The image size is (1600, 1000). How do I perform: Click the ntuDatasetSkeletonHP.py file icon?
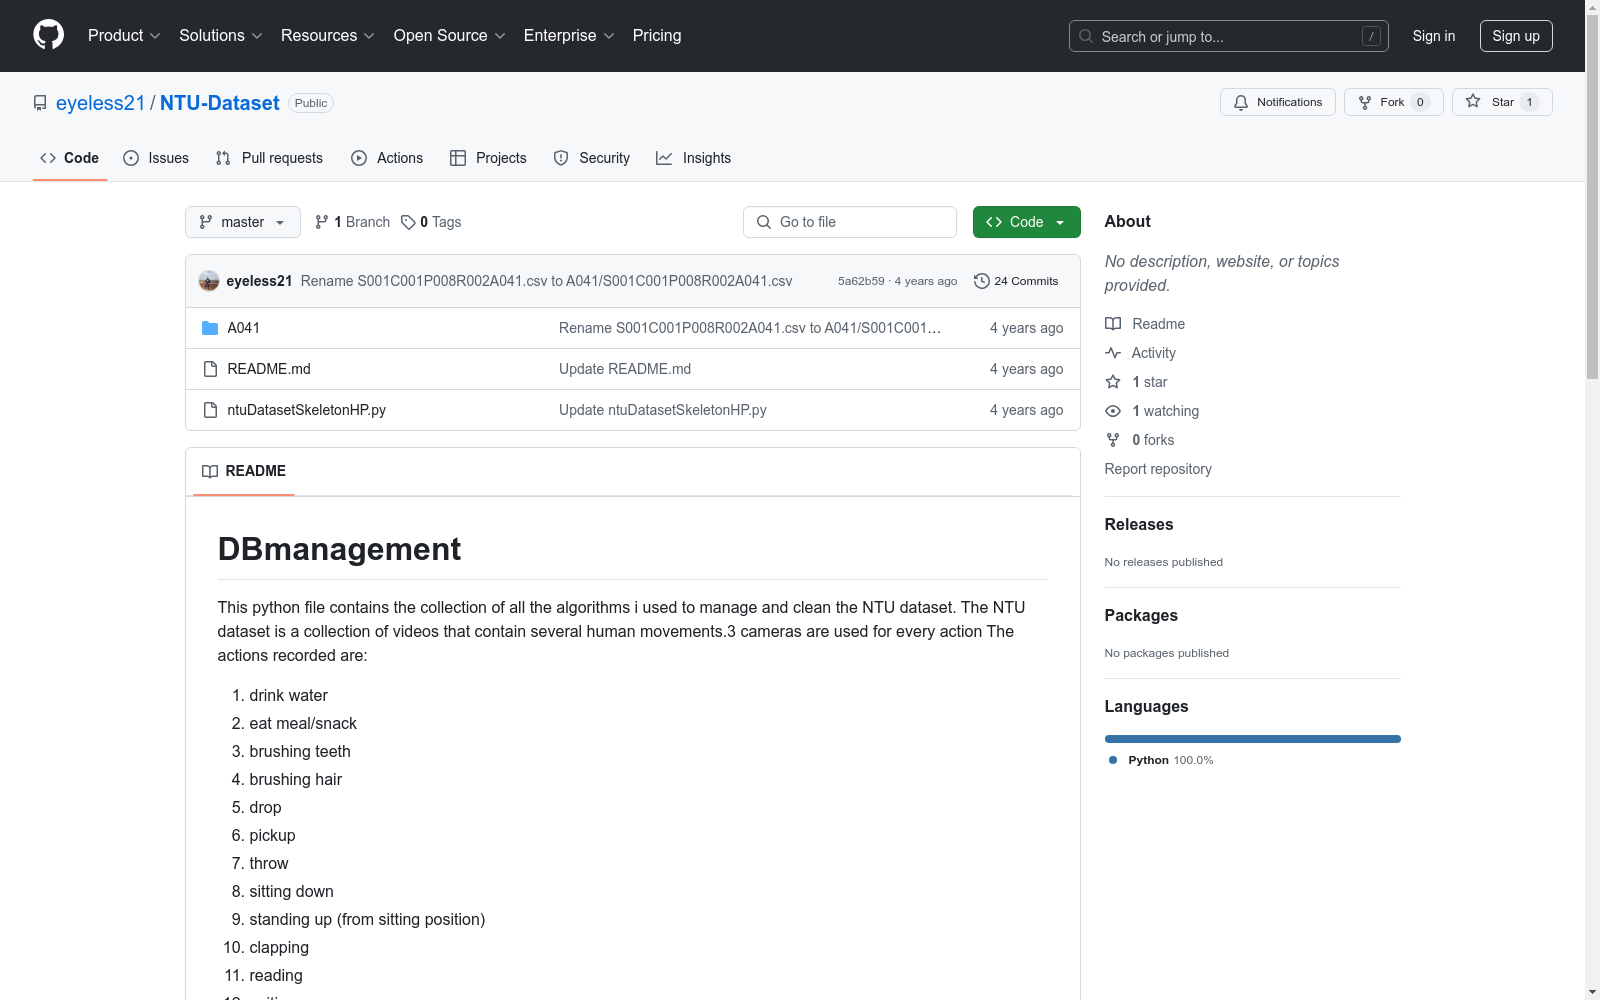[210, 410]
